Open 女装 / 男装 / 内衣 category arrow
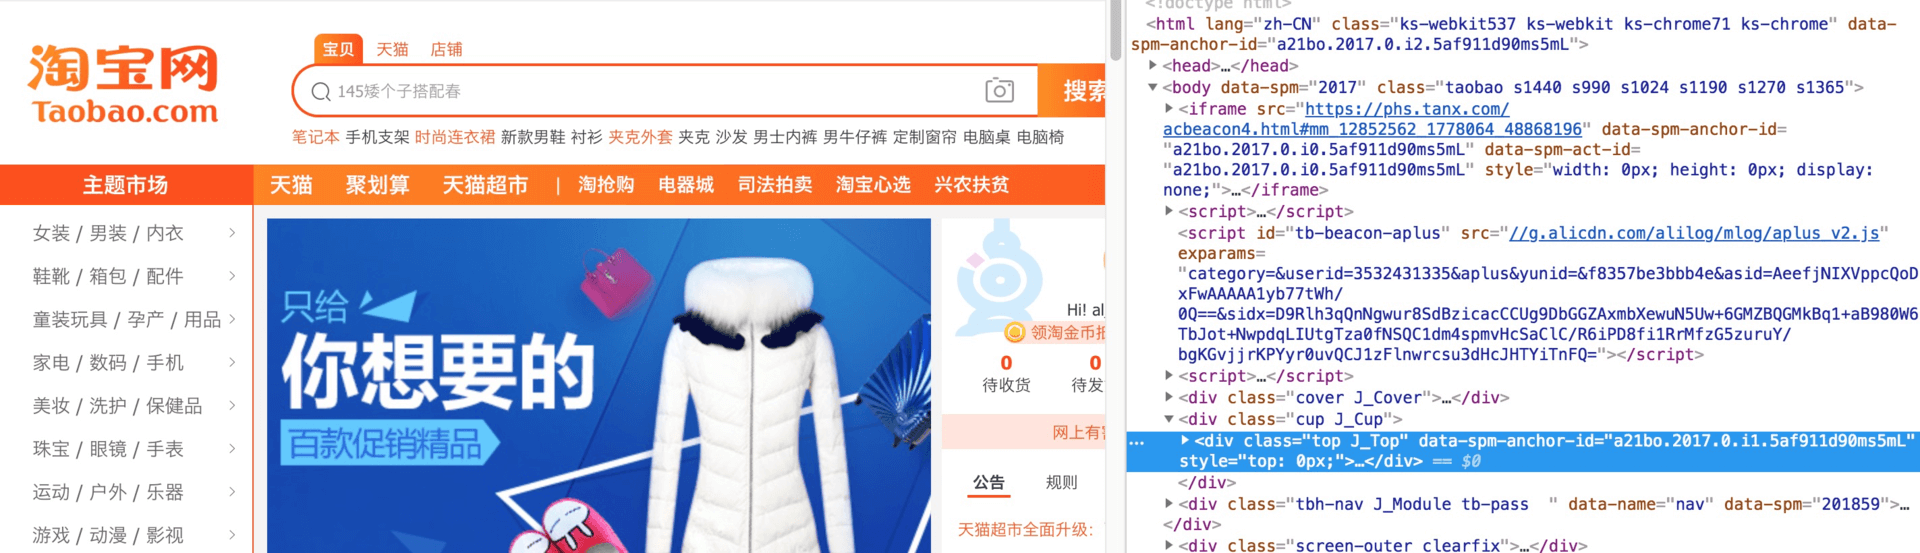This screenshot has width=1920, height=553. tap(232, 233)
